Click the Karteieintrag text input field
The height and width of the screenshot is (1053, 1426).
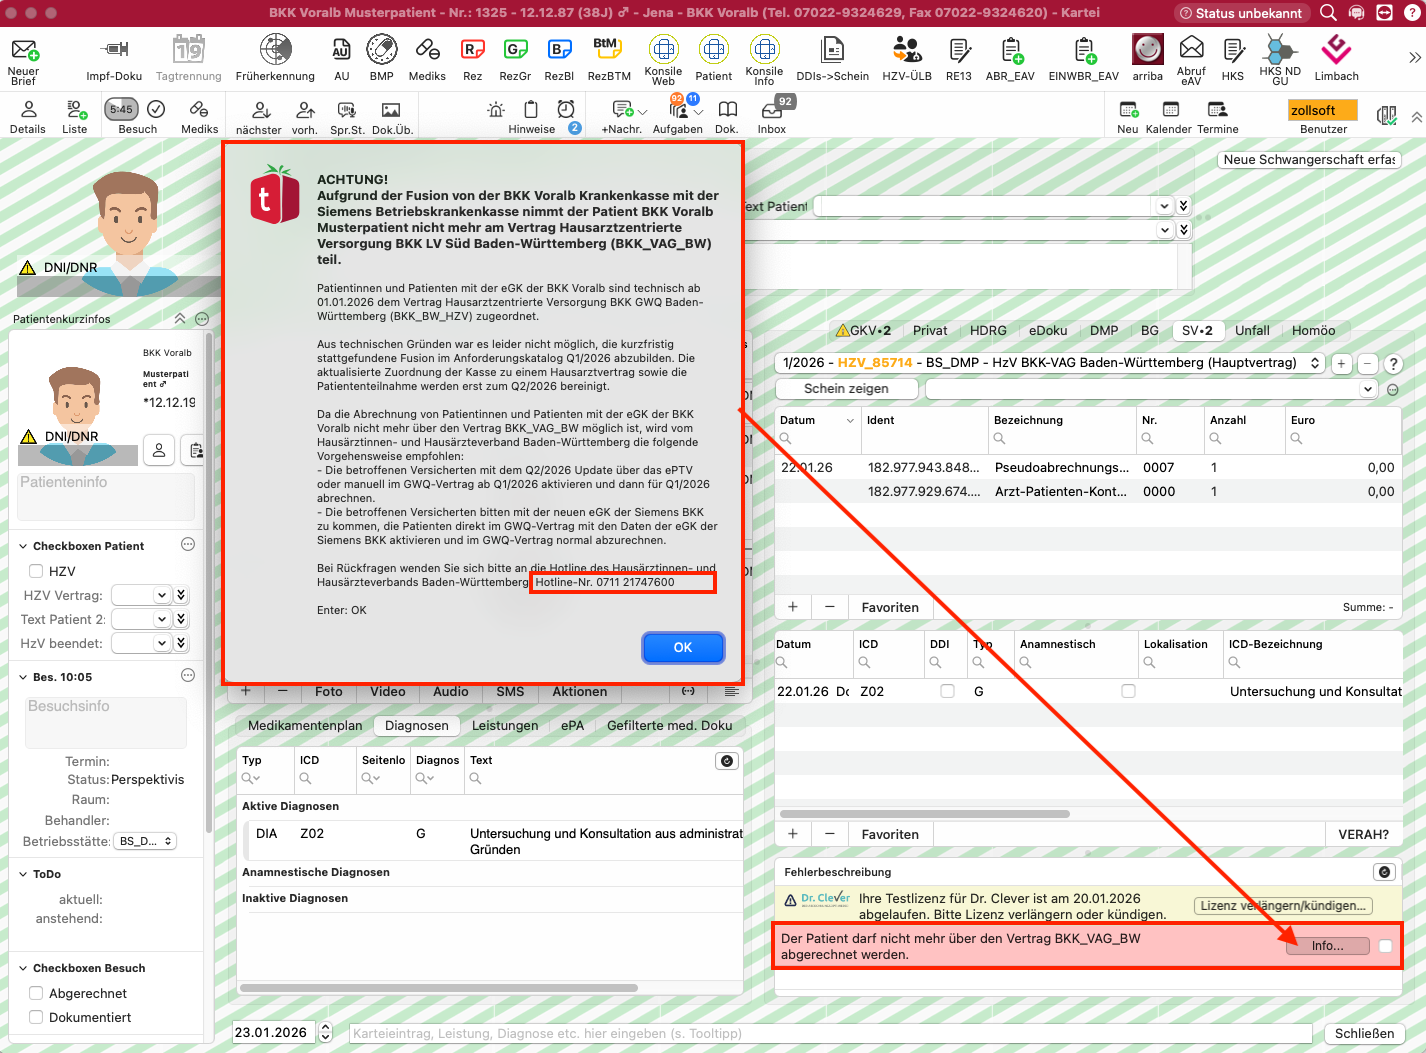[x=830, y=1033]
